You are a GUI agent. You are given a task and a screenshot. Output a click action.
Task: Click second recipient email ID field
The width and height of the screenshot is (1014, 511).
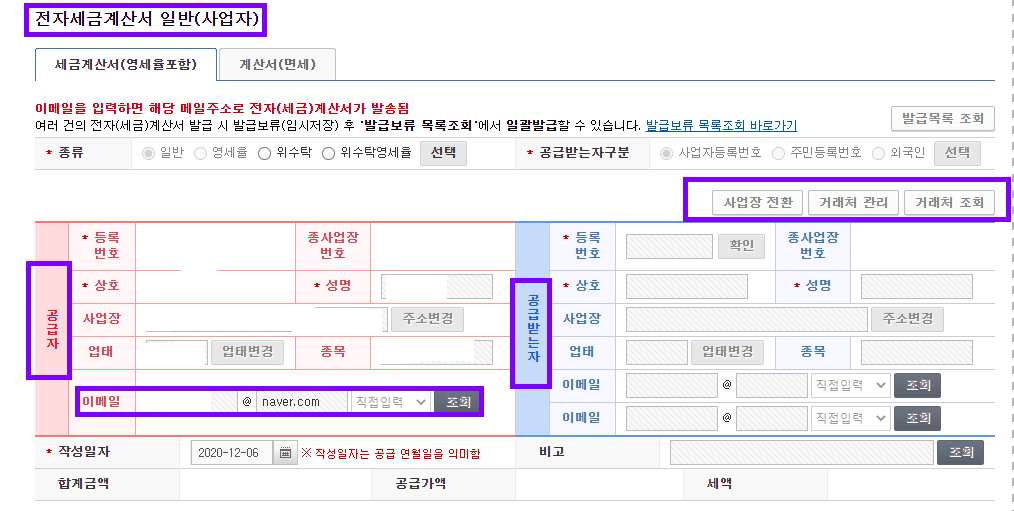click(672, 418)
